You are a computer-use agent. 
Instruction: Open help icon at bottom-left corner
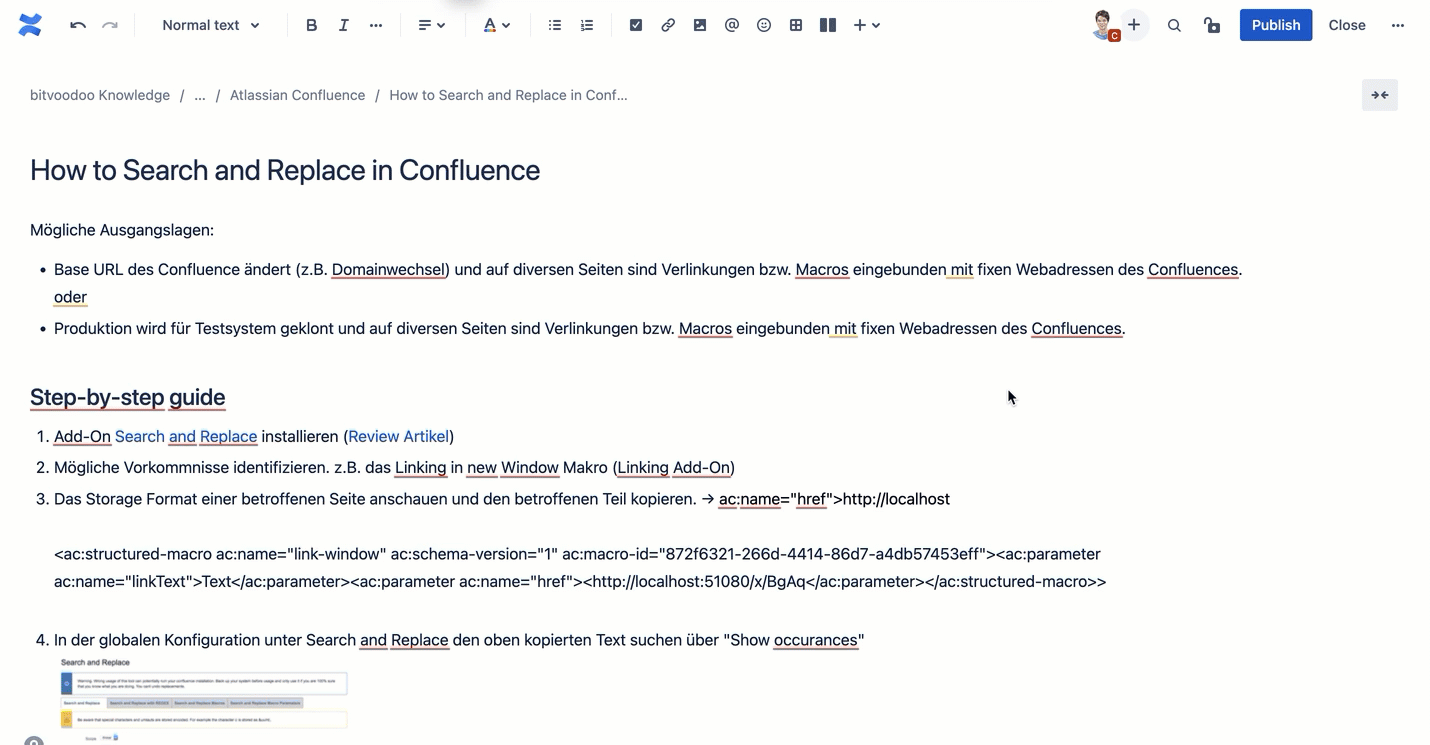pos(34,742)
